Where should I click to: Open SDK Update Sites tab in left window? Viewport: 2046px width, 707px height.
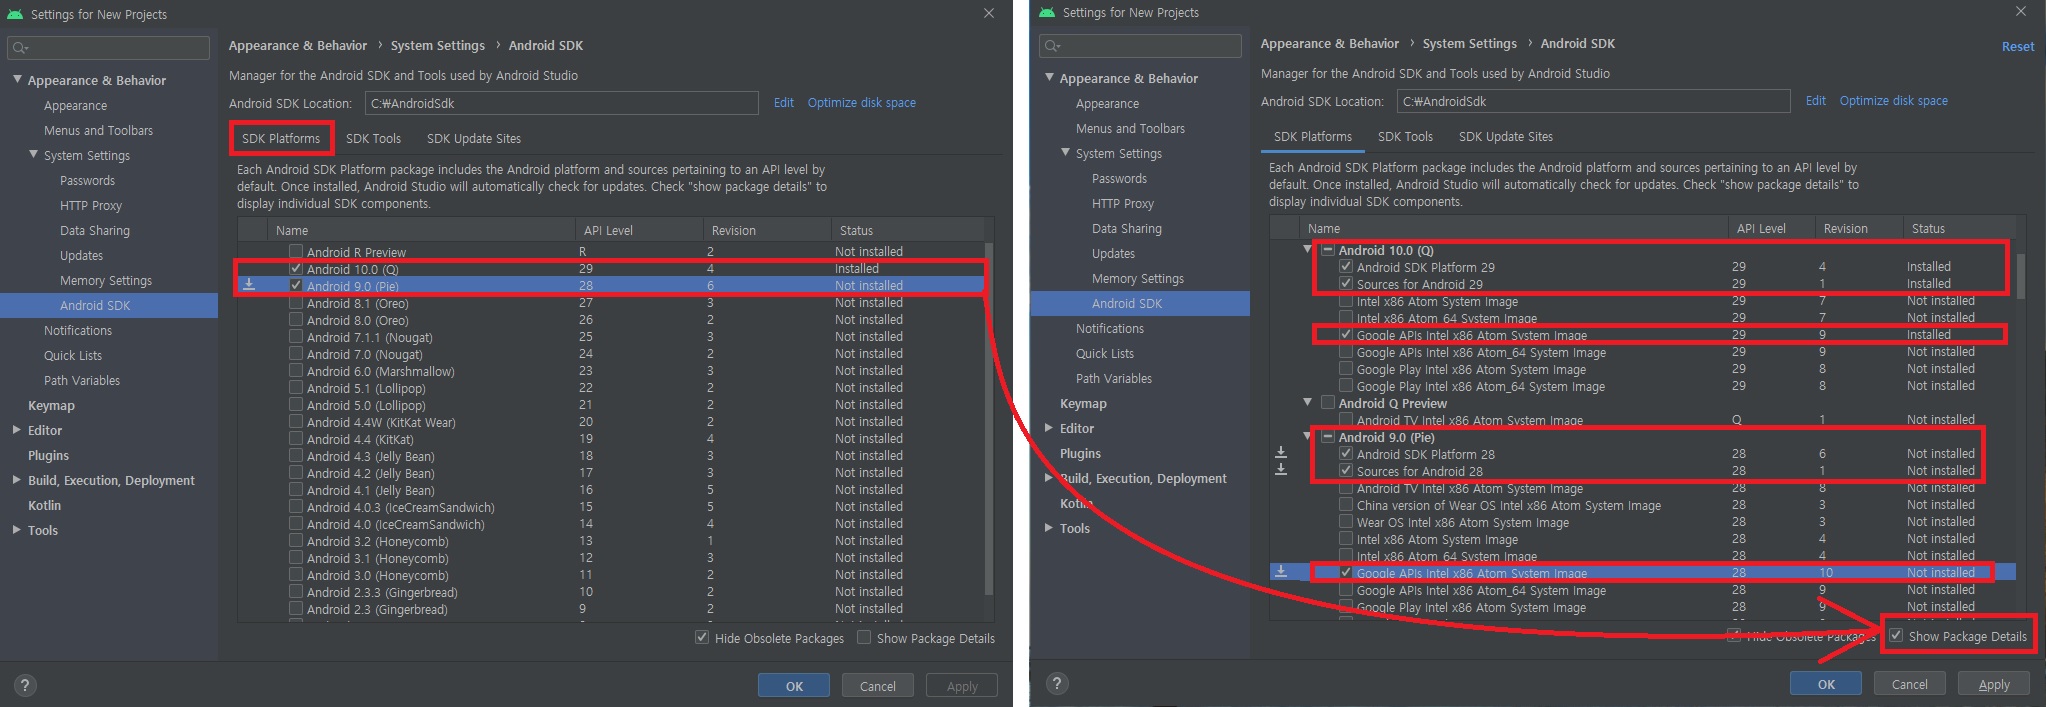474,138
